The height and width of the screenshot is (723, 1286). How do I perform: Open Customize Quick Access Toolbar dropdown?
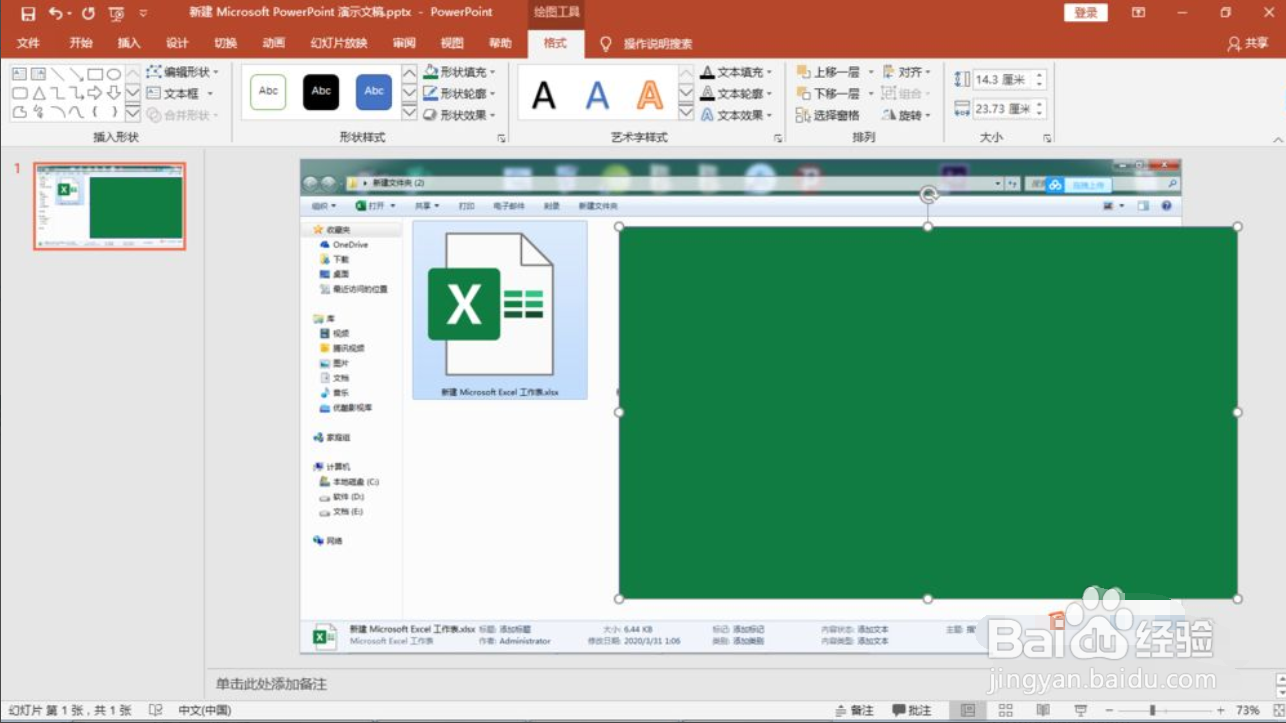click(143, 13)
